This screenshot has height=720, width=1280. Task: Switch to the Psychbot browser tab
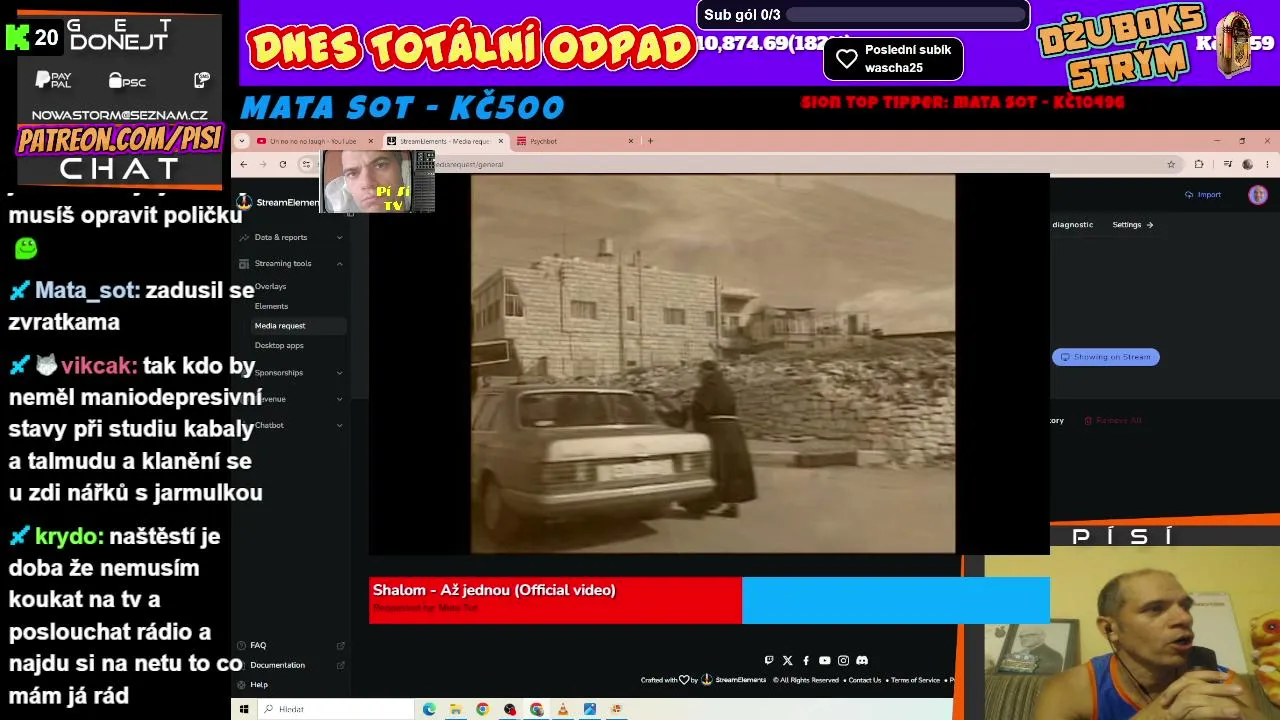[577, 141]
